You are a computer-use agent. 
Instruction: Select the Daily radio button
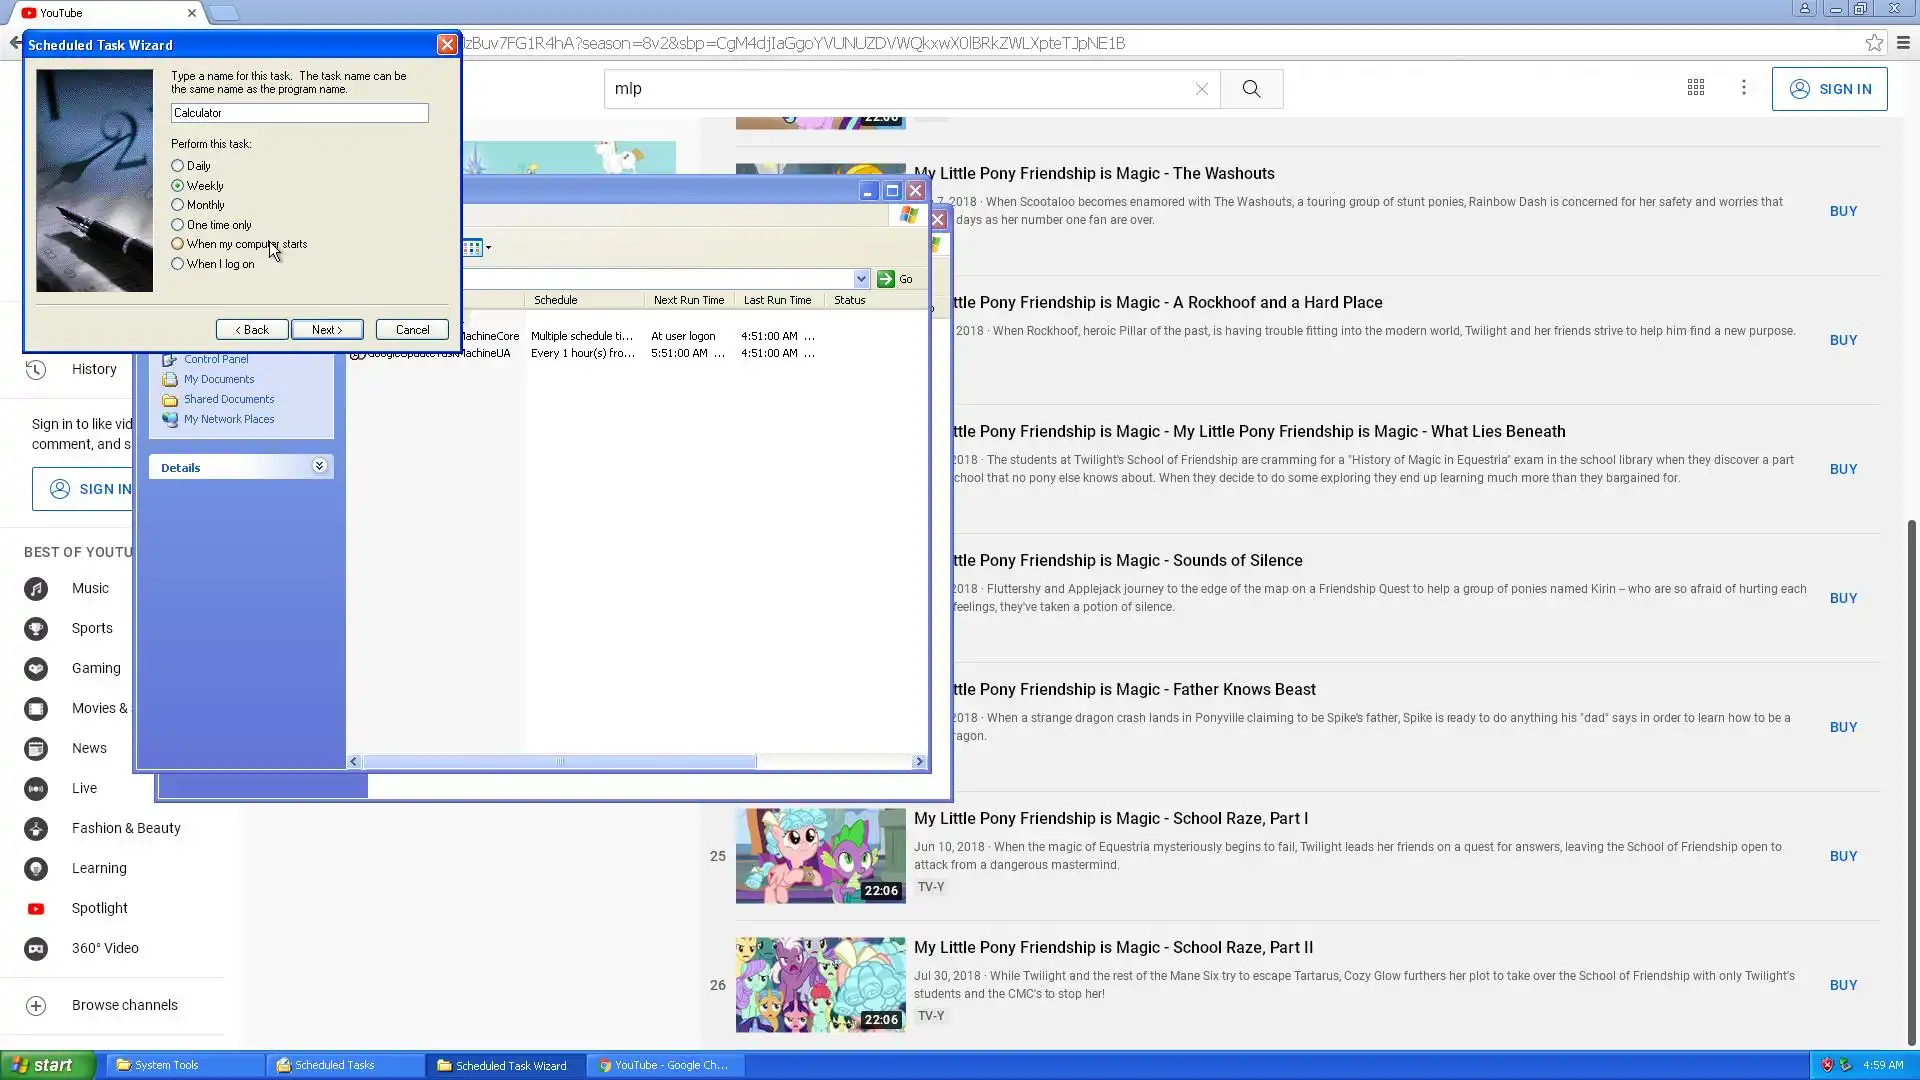pyautogui.click(x=178, y=166)
